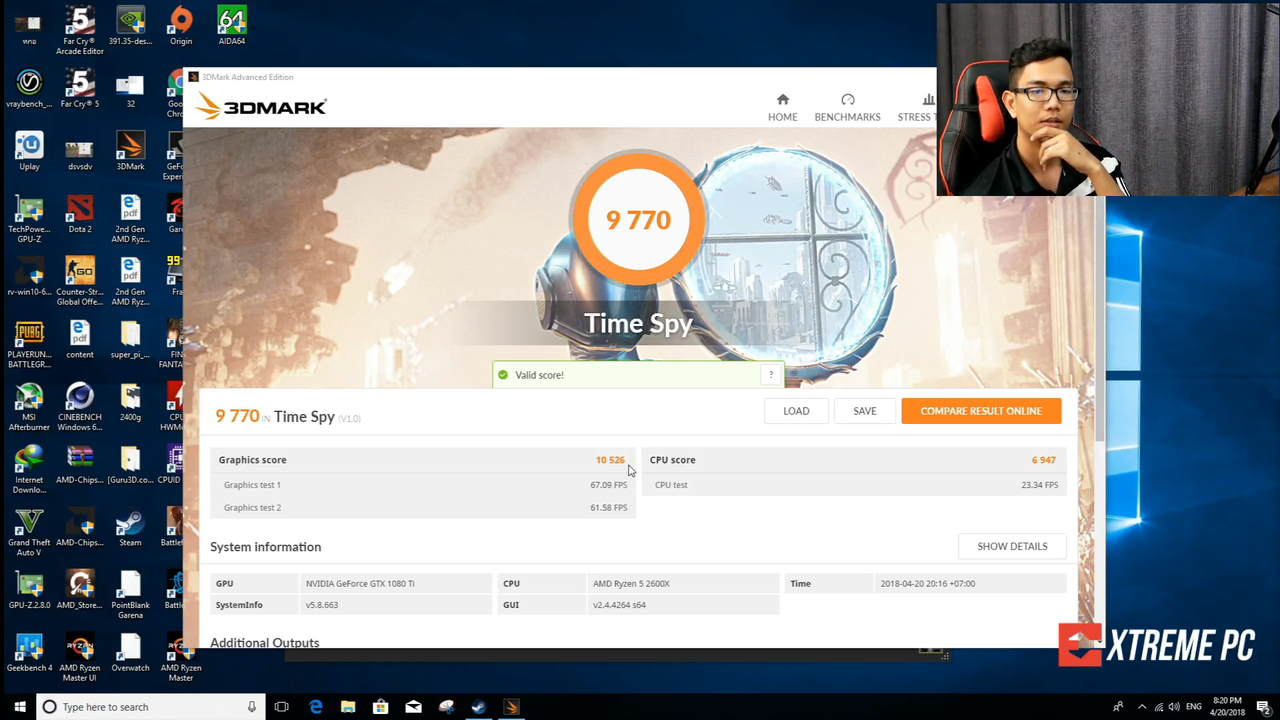Screen dimensions: 1280x720
Task: Click the Steam taskbar icon
Action: click(478, 707)
